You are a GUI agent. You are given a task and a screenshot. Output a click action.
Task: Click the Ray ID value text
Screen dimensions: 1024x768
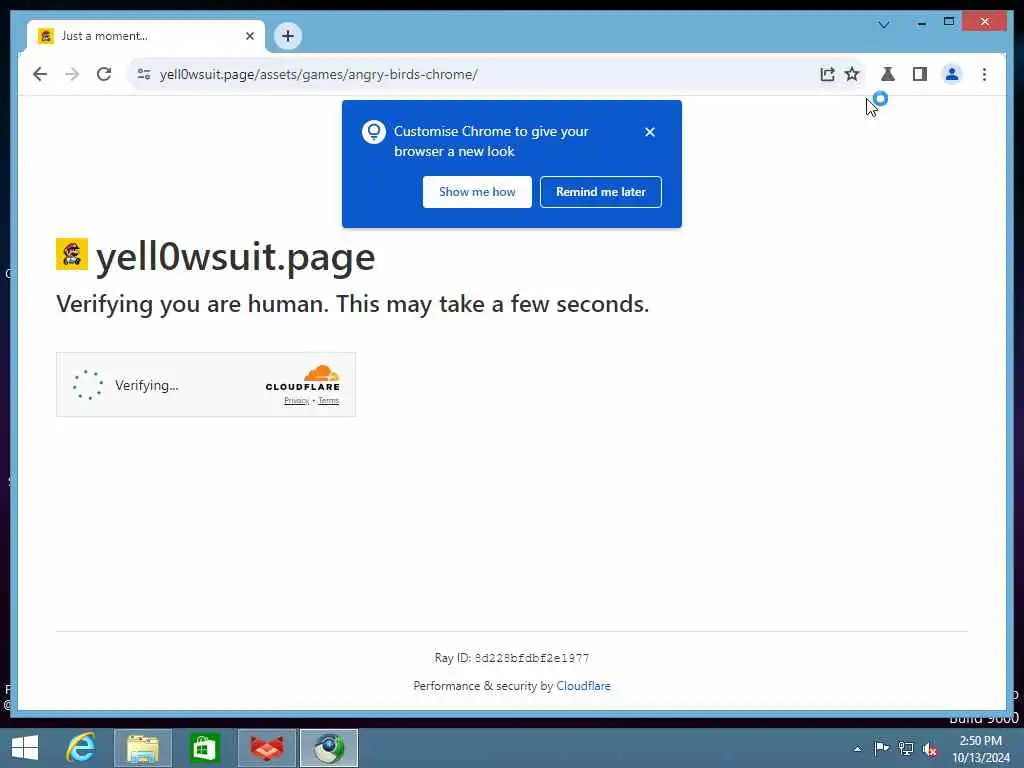[x=532, y=658]
